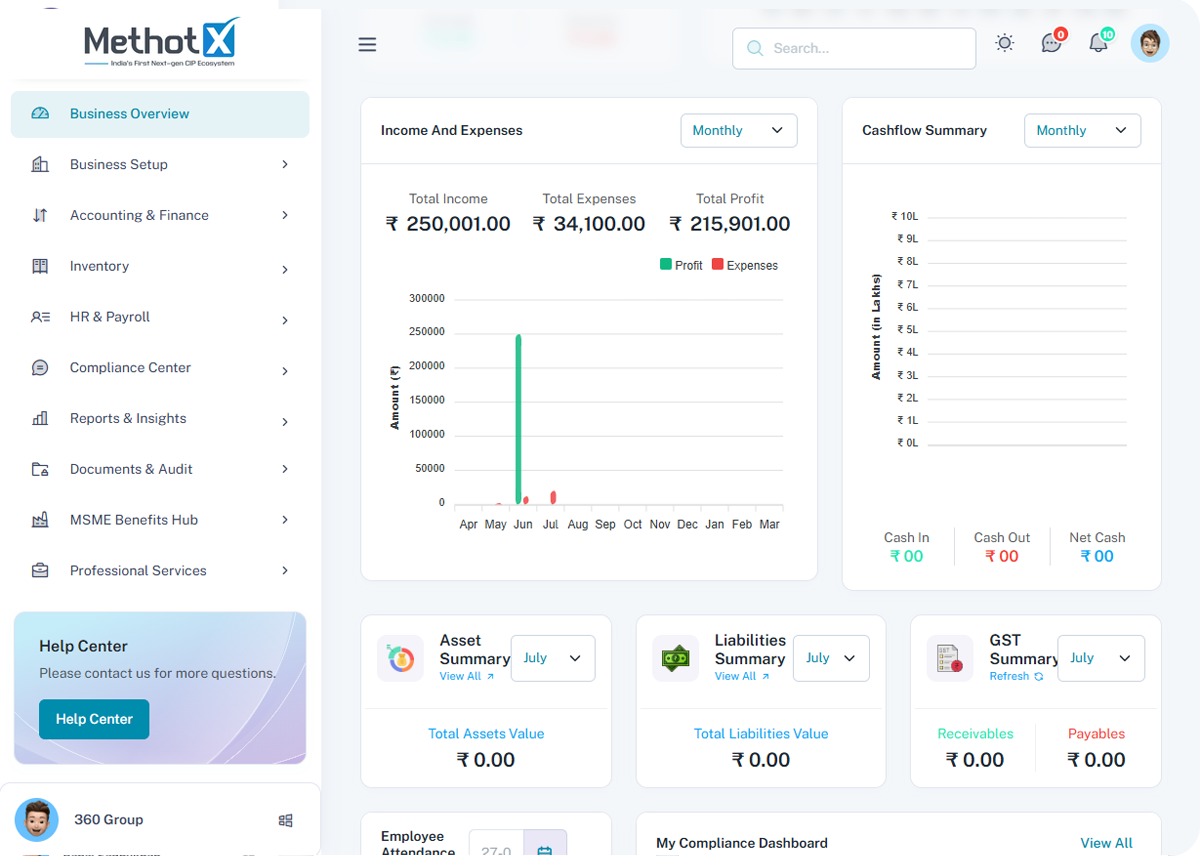This screenshot has width=1200, height=858.
Task: Click the GST Refresh sync icon
Action: click(1039, 677)
